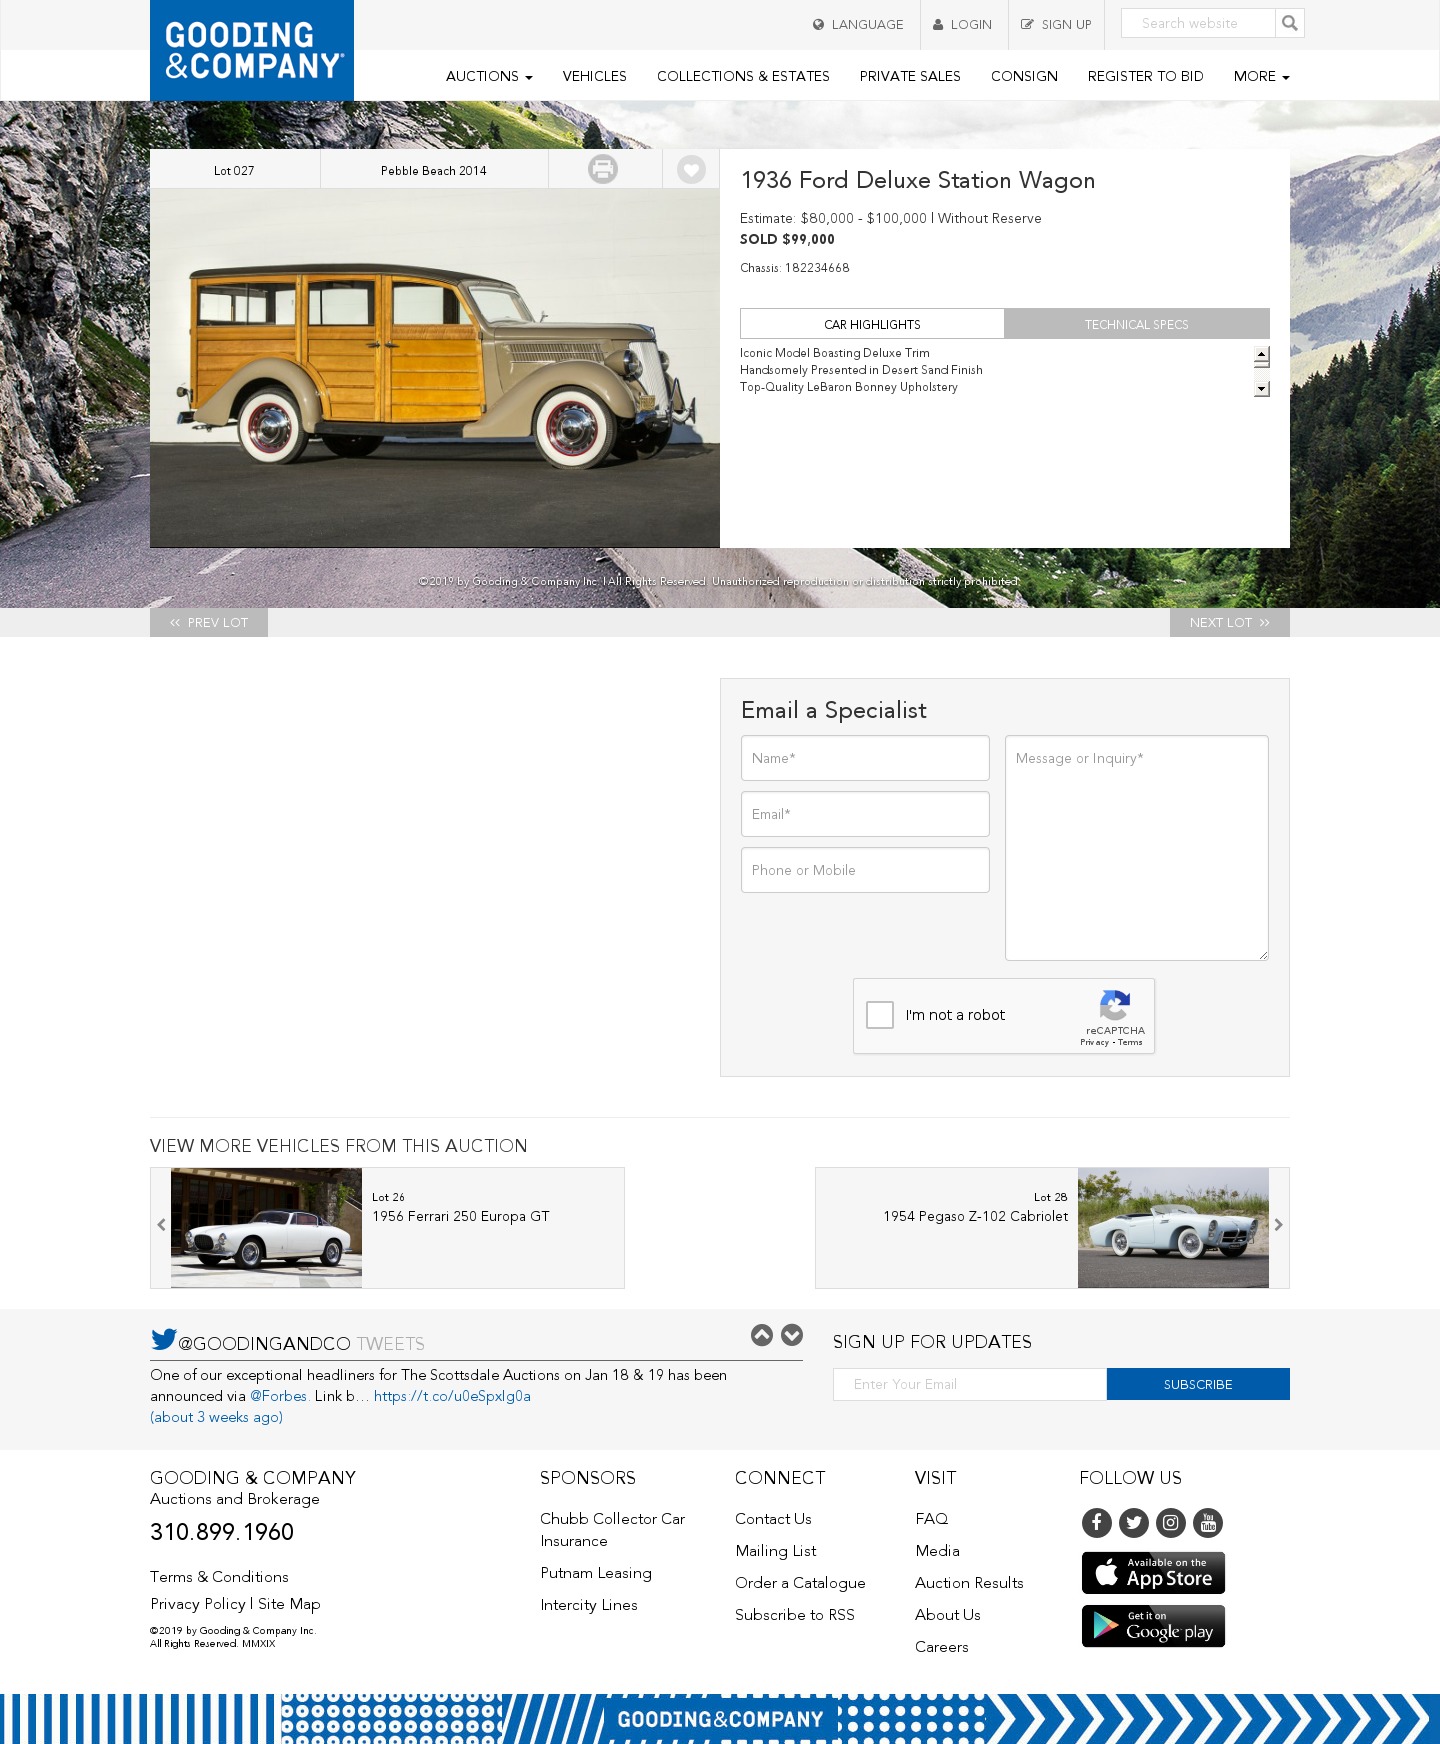Click the Subscribe button
The height and width of the screenshot is (1744, 1440).
1198,1384
